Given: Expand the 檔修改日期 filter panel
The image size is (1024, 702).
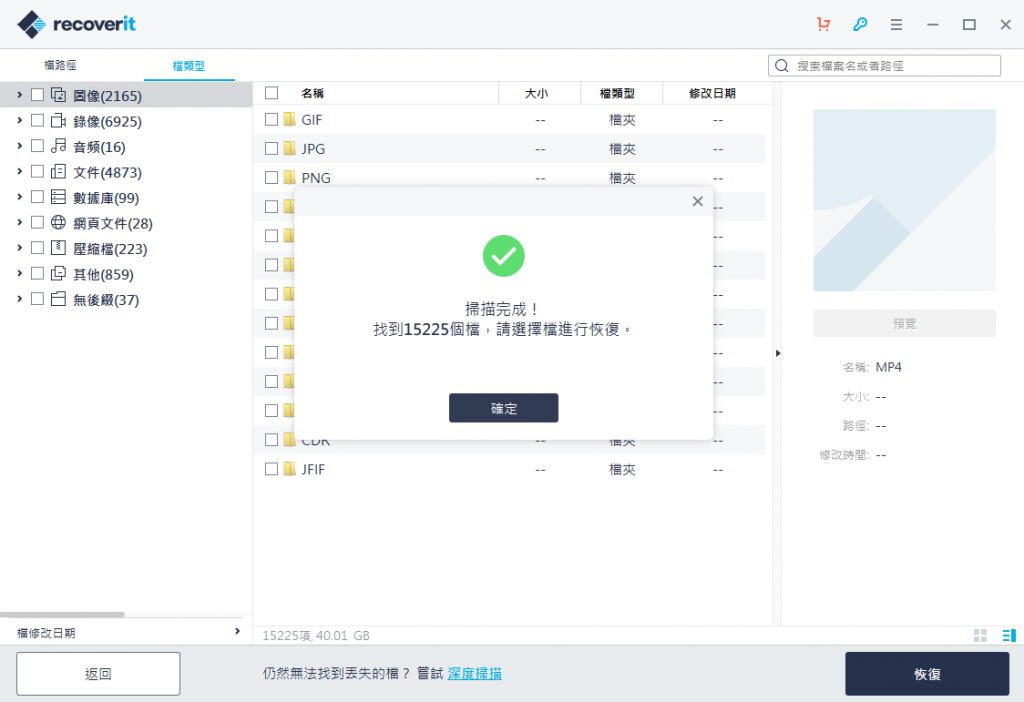Looking at the screenshot, I should 237,632.
